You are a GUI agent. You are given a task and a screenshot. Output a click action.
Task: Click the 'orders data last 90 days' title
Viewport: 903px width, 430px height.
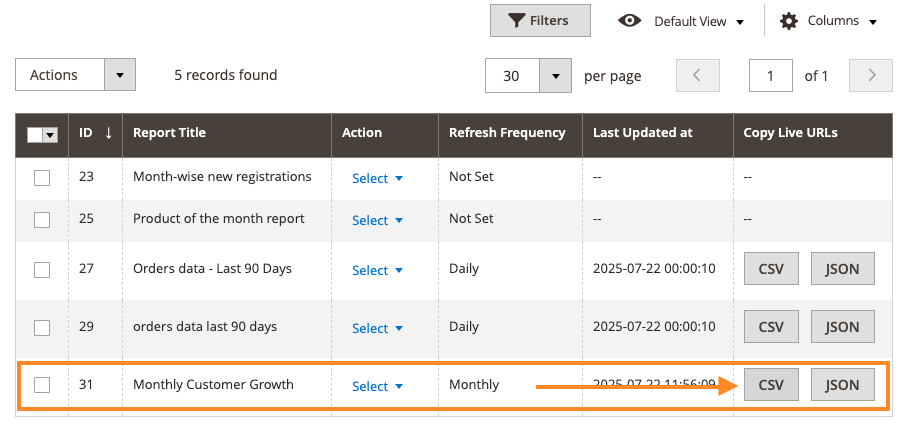pyautogui.click(x=205, y=327)
